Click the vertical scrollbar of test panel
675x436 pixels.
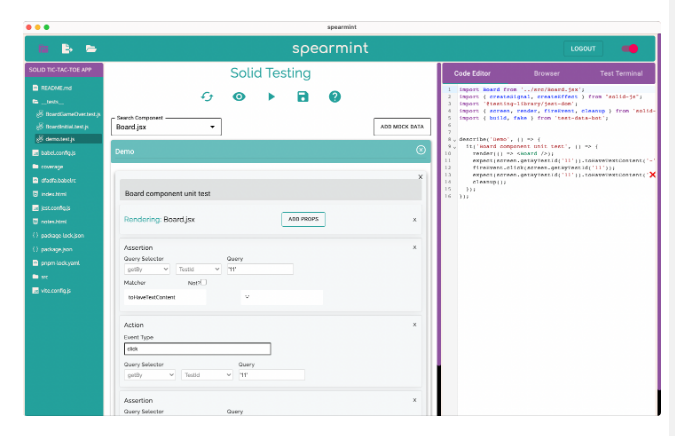[x=439, y=215]
